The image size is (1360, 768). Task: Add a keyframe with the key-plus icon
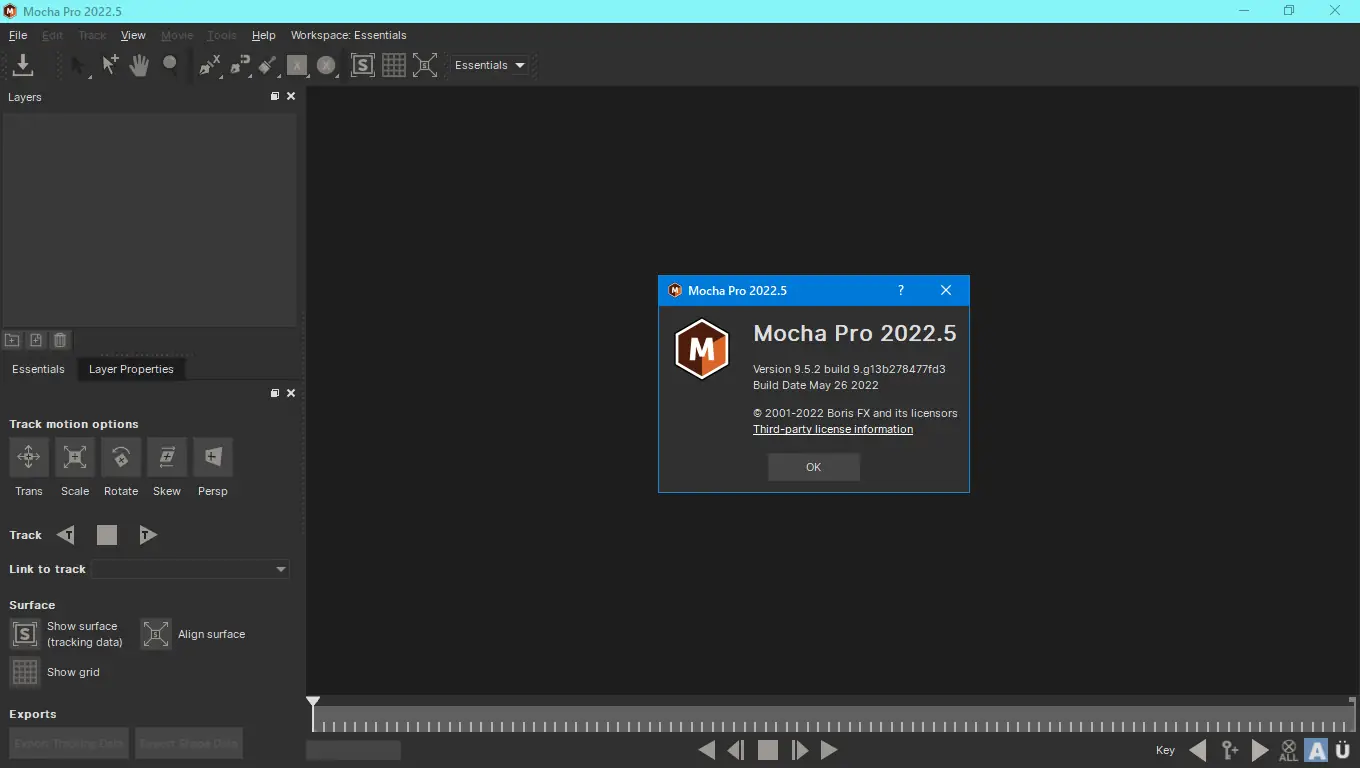(1230, 750)
